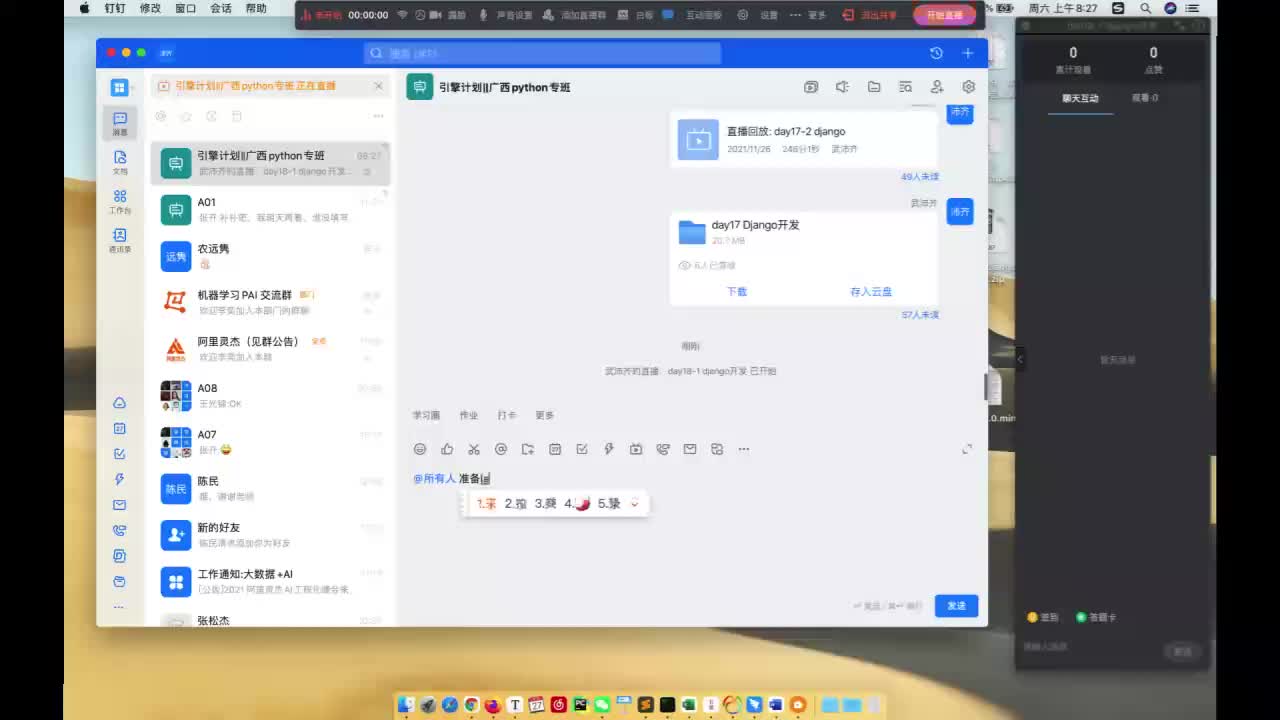The width and height of the screenshot is (1280, 720).
Task: Open group files folder icon in header
Action: pos(874,87)
